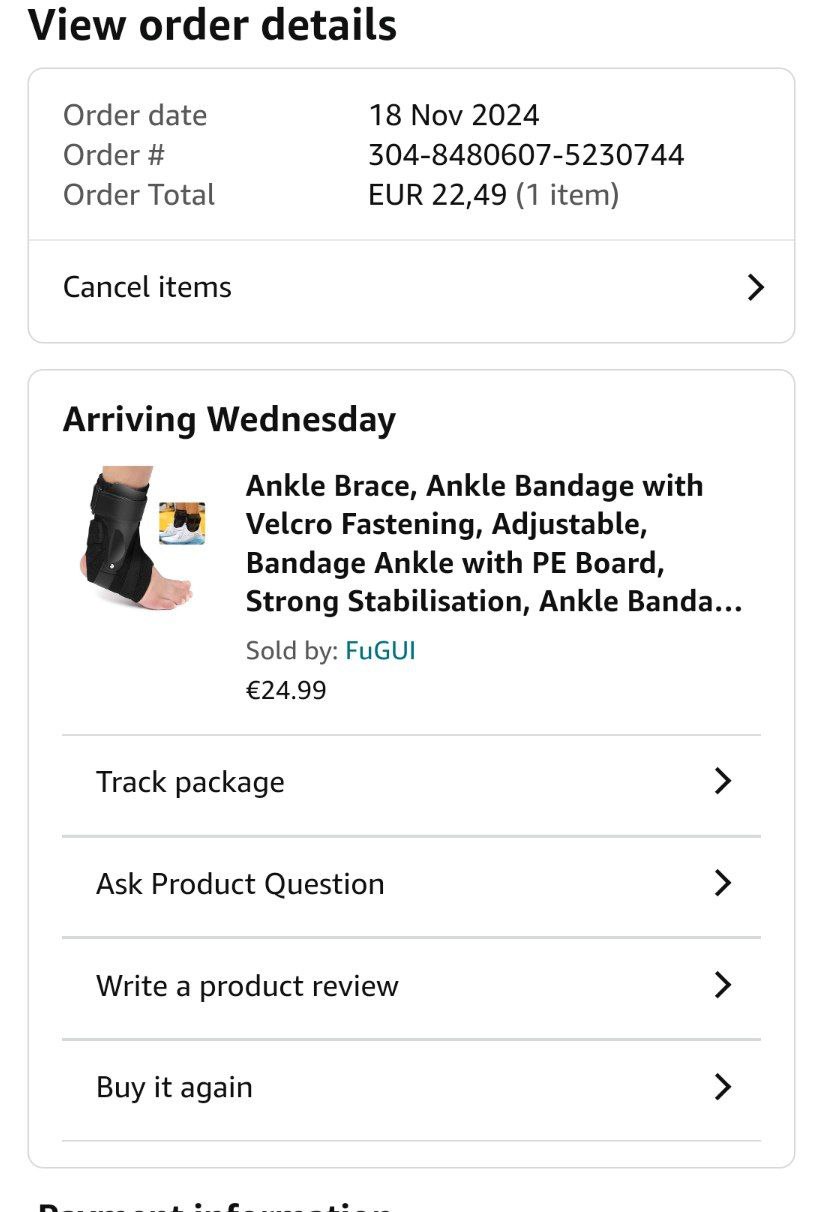The height and width of the screenshot is (1212, 822).
Task: Open the Ankle Brace product title
Action: [x=494, y=544]
